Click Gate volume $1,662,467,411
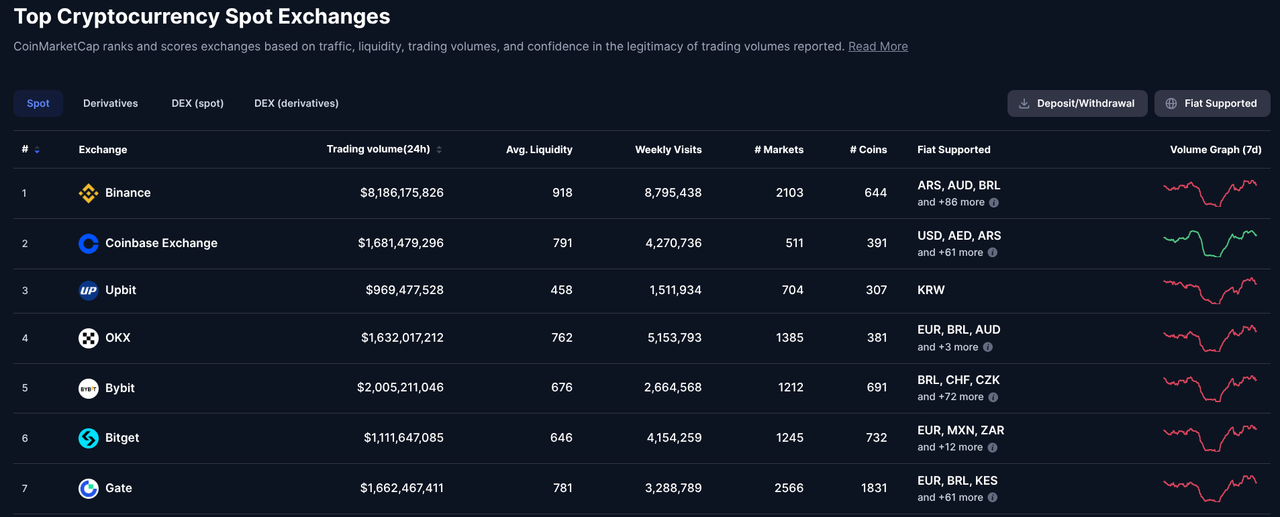 (x=402, y=488)
